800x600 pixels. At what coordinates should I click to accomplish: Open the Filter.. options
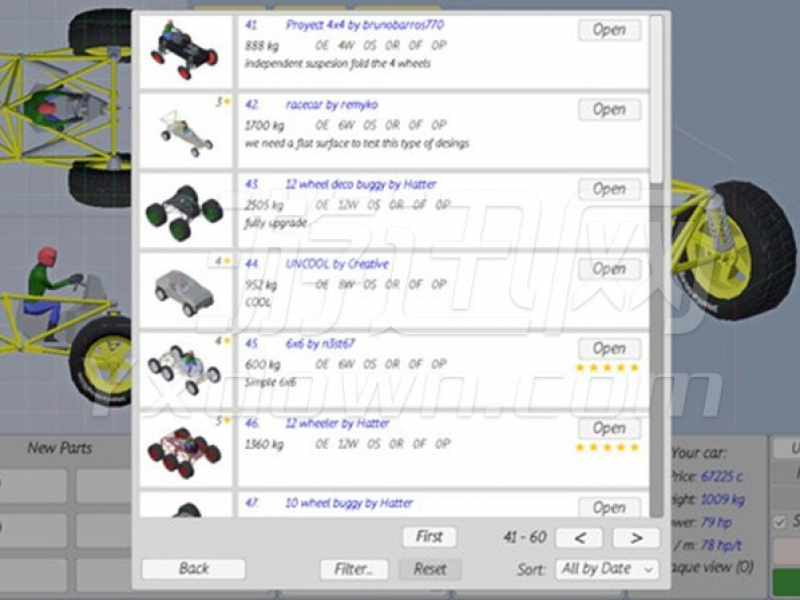(x=354, y=569)
